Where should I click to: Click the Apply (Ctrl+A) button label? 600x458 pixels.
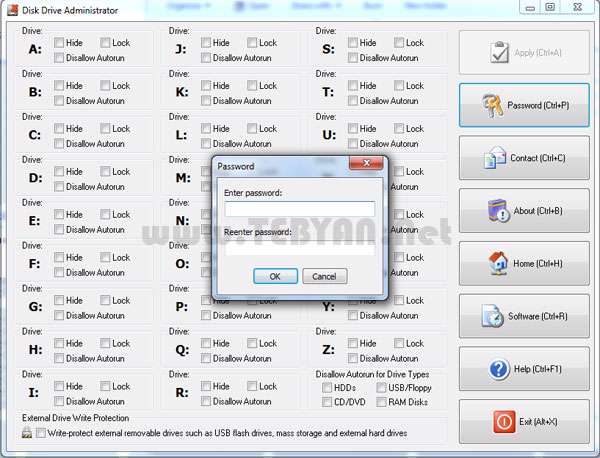[x=538, y=52]
